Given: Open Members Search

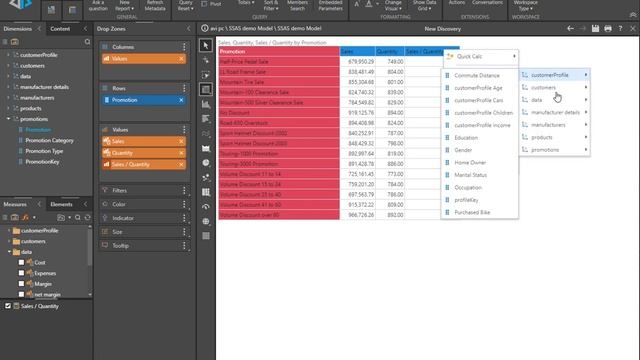Looking at the screenshot, I should tap(297, 5).
